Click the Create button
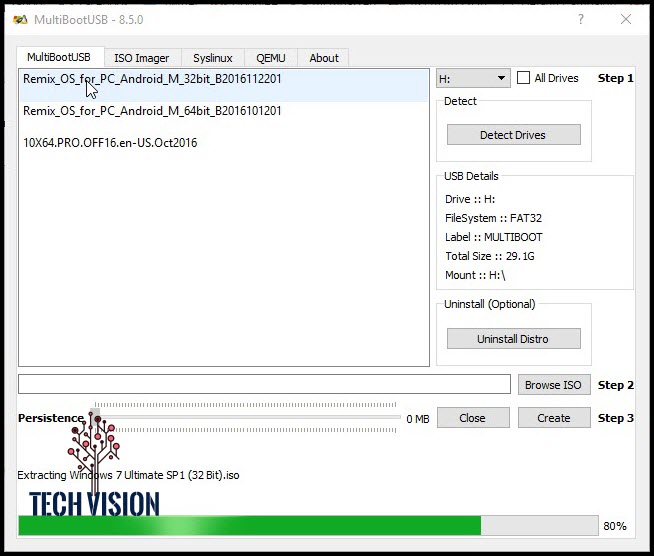 point(554,418)
